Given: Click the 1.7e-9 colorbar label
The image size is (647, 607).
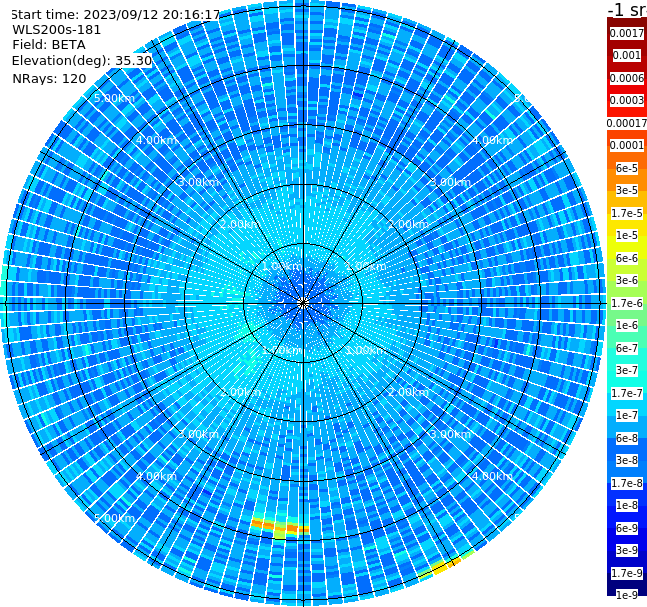Looking at the screenshot, I should click(x=627, y=573).
